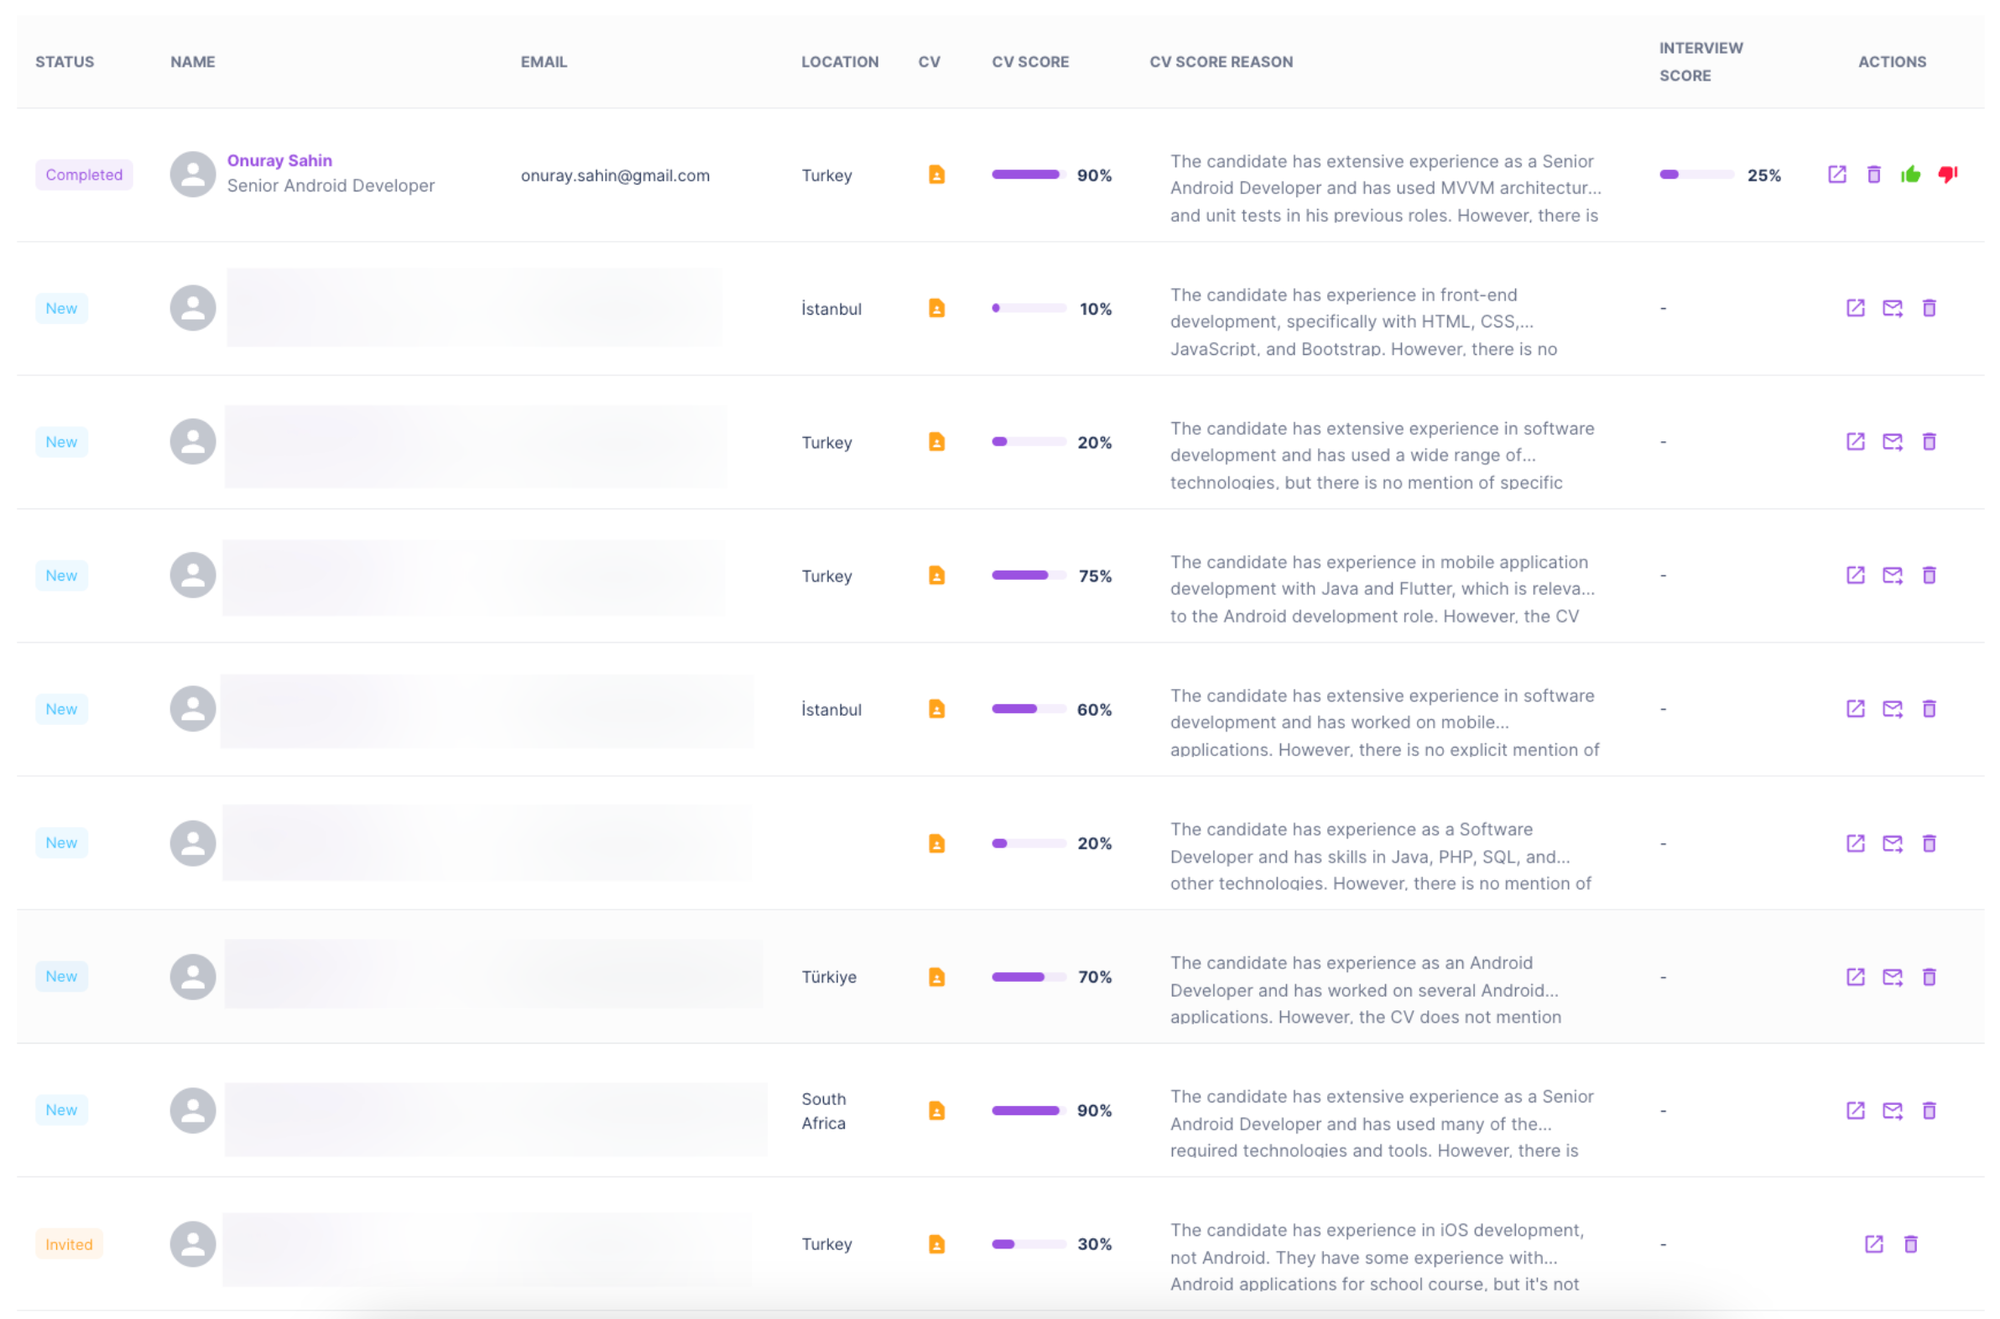This screenshot has width=2000, height=1319.
Task: Sort by the CV SCORE column header
Action: pyautogui.click(x=1030, y=62)
